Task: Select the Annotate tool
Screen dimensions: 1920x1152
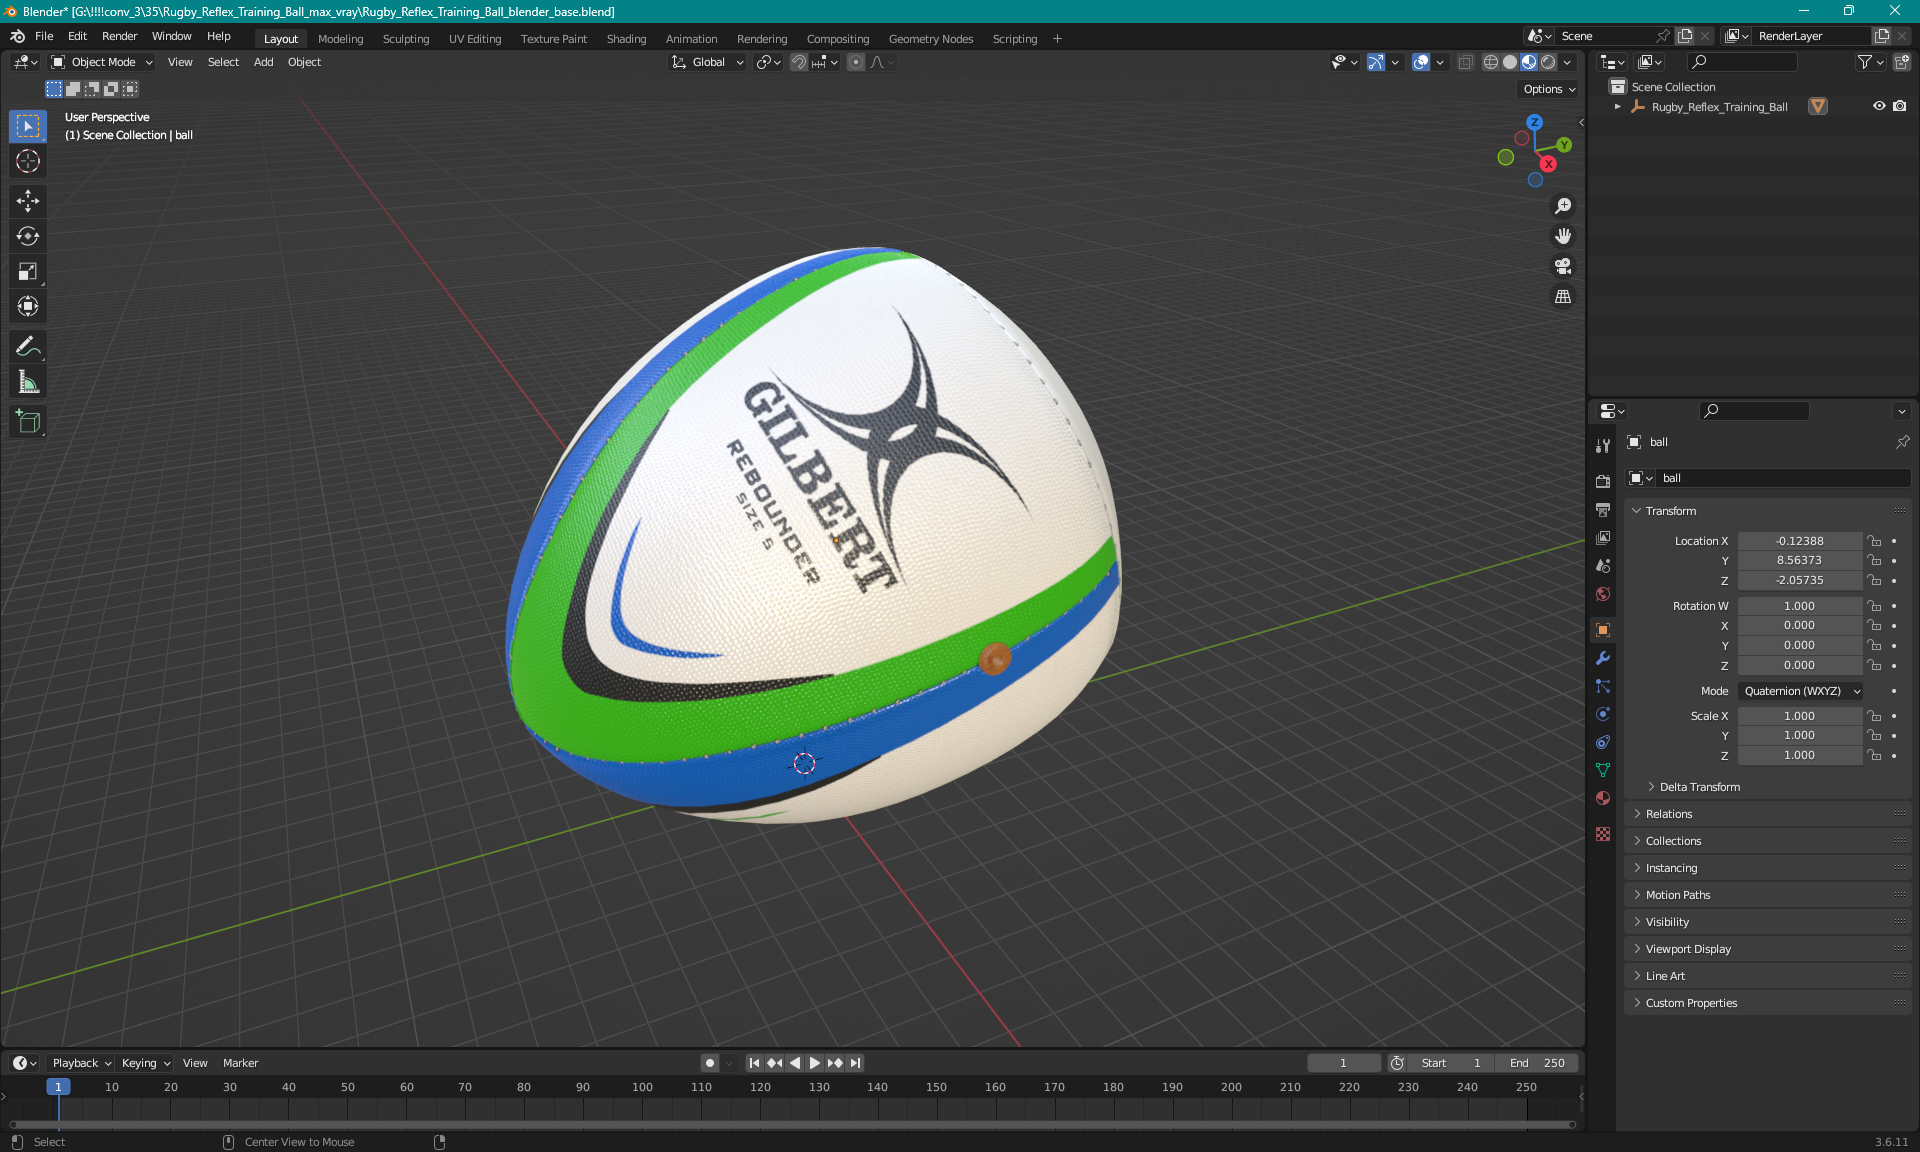Action: point(28,346)
